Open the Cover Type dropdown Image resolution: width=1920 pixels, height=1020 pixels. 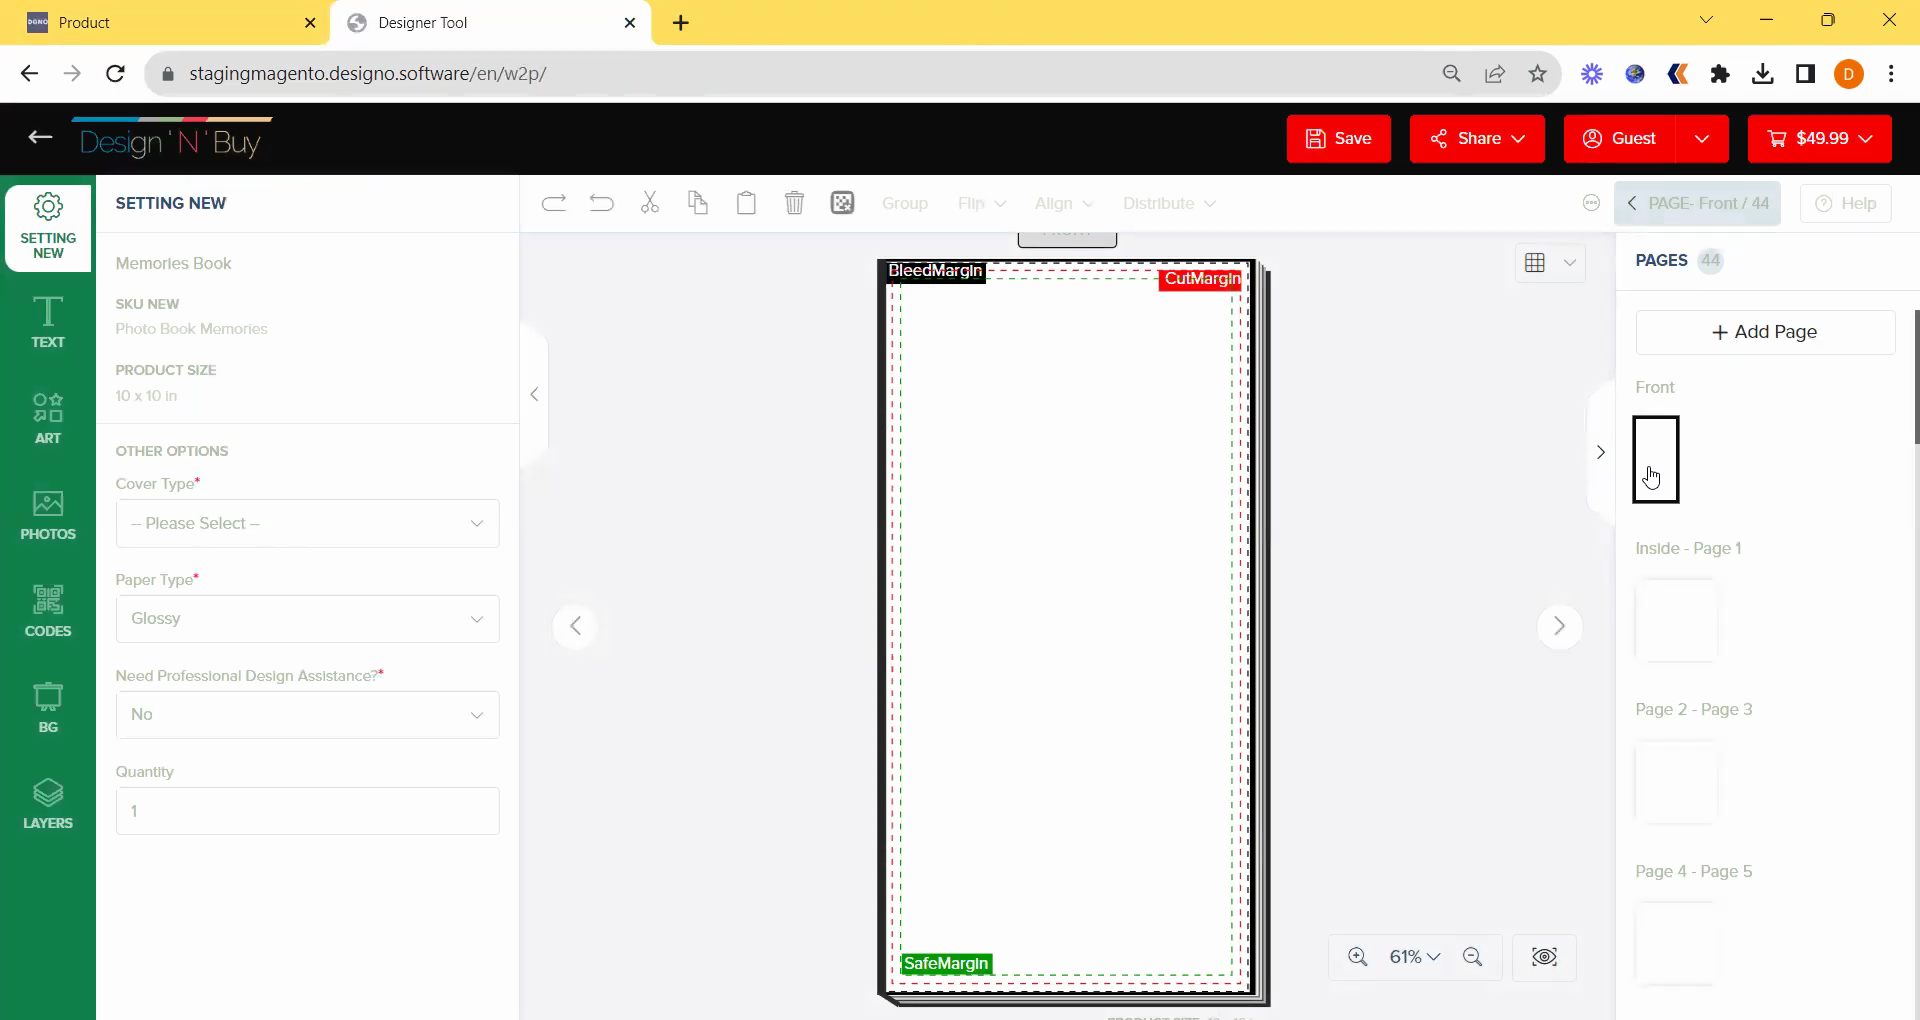[x=307, y=523]
